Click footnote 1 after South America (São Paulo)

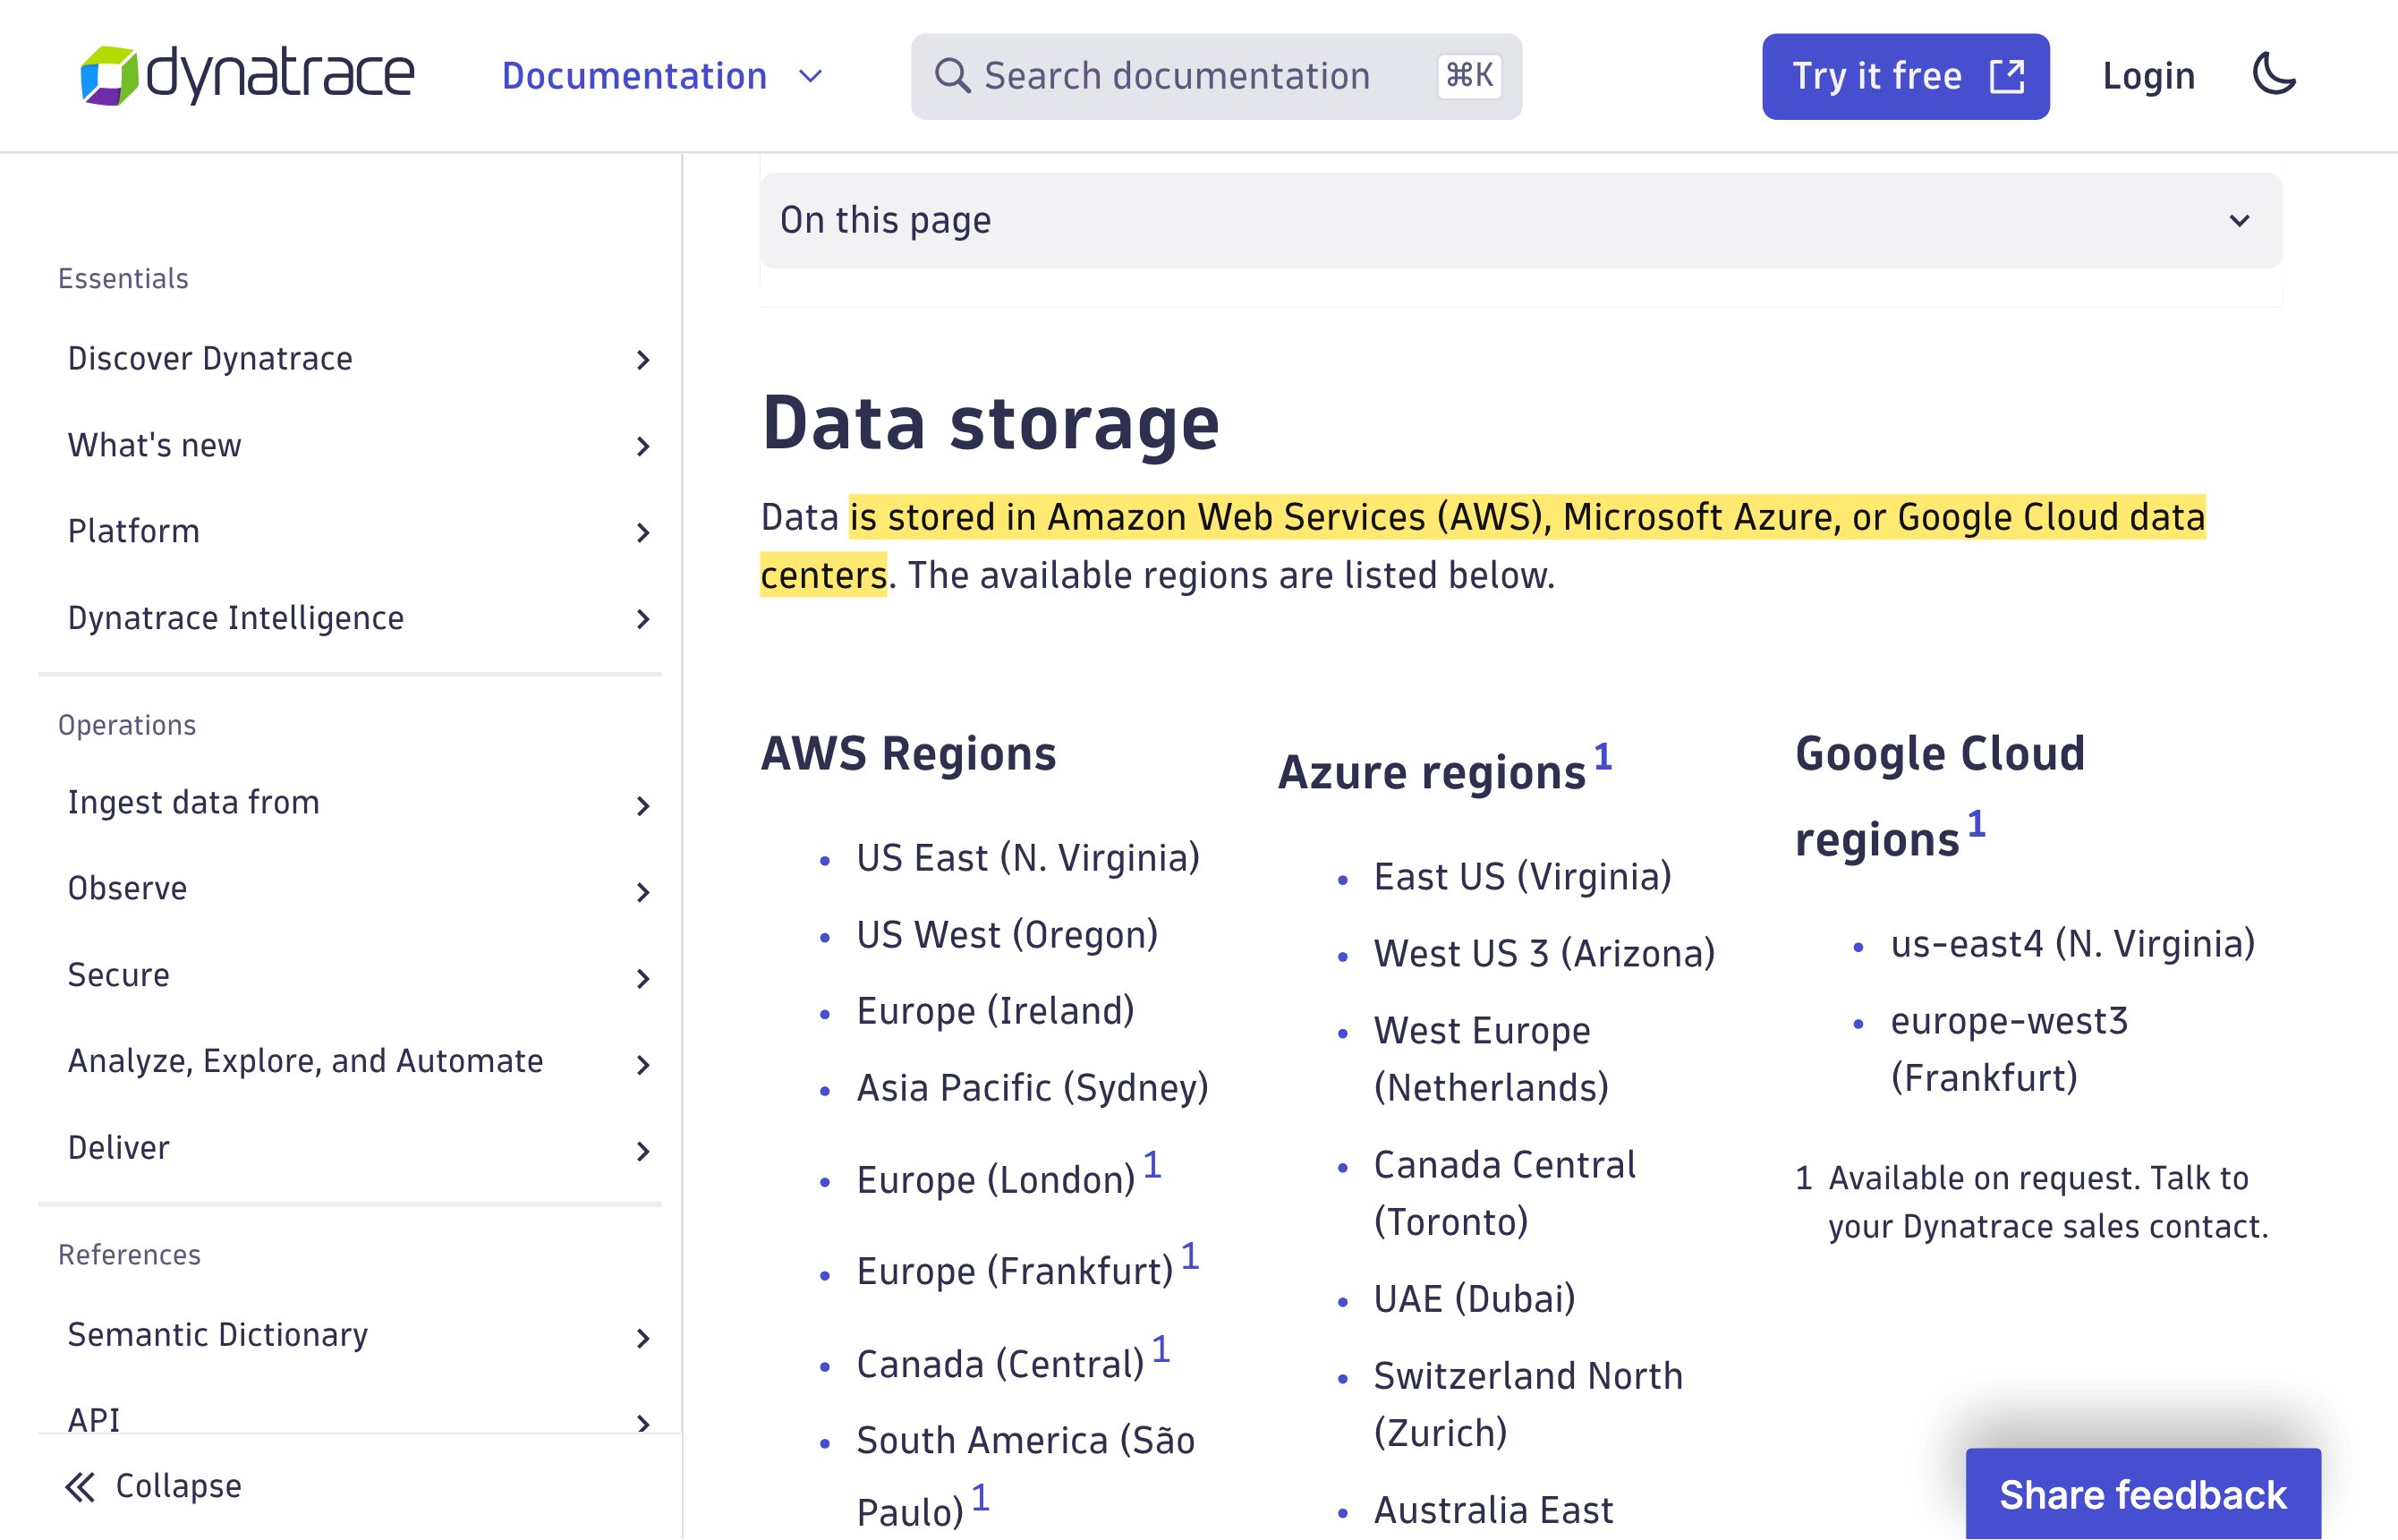[x=980, y=1497]
